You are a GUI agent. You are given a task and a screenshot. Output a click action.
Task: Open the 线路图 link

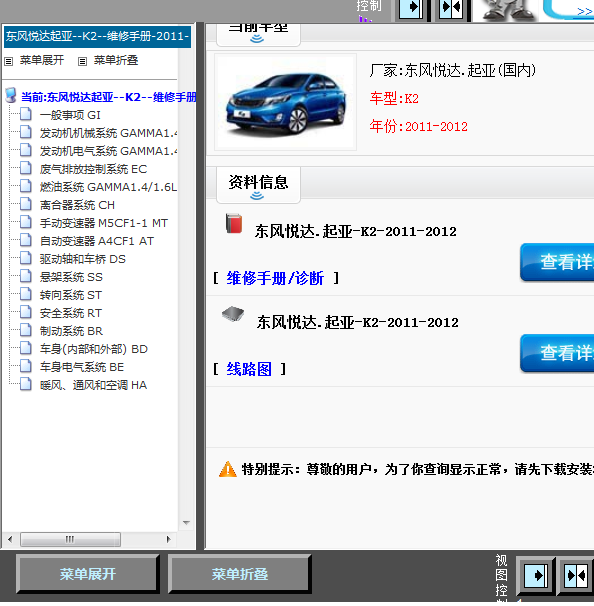(249, 369)
